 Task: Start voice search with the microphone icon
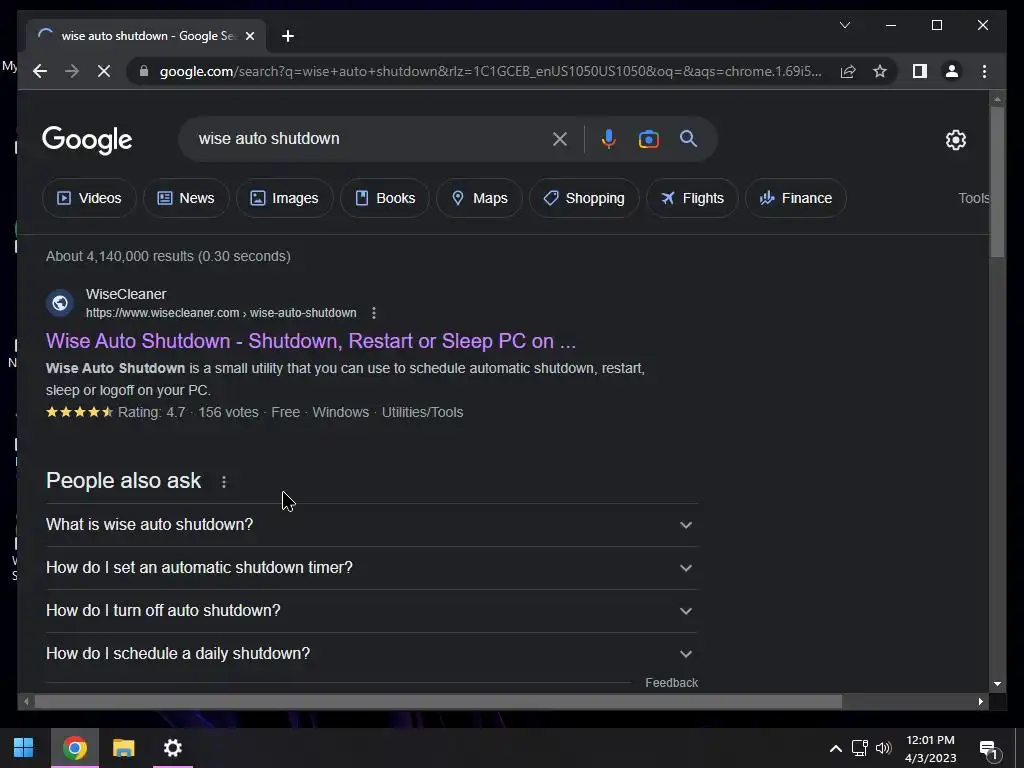[x=608, y=138]
